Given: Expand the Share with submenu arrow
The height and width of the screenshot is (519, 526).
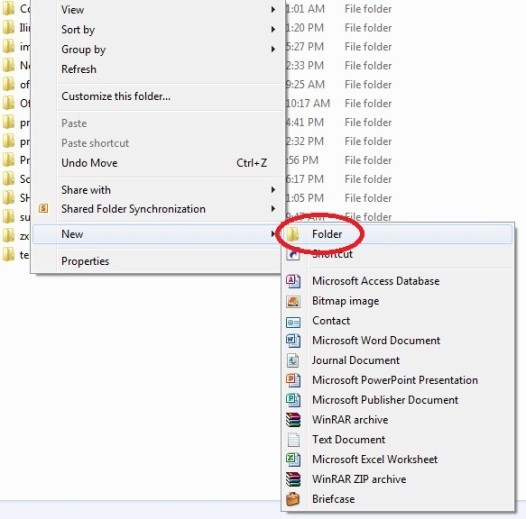Looking at the screenshot, I should click(273, 190).
